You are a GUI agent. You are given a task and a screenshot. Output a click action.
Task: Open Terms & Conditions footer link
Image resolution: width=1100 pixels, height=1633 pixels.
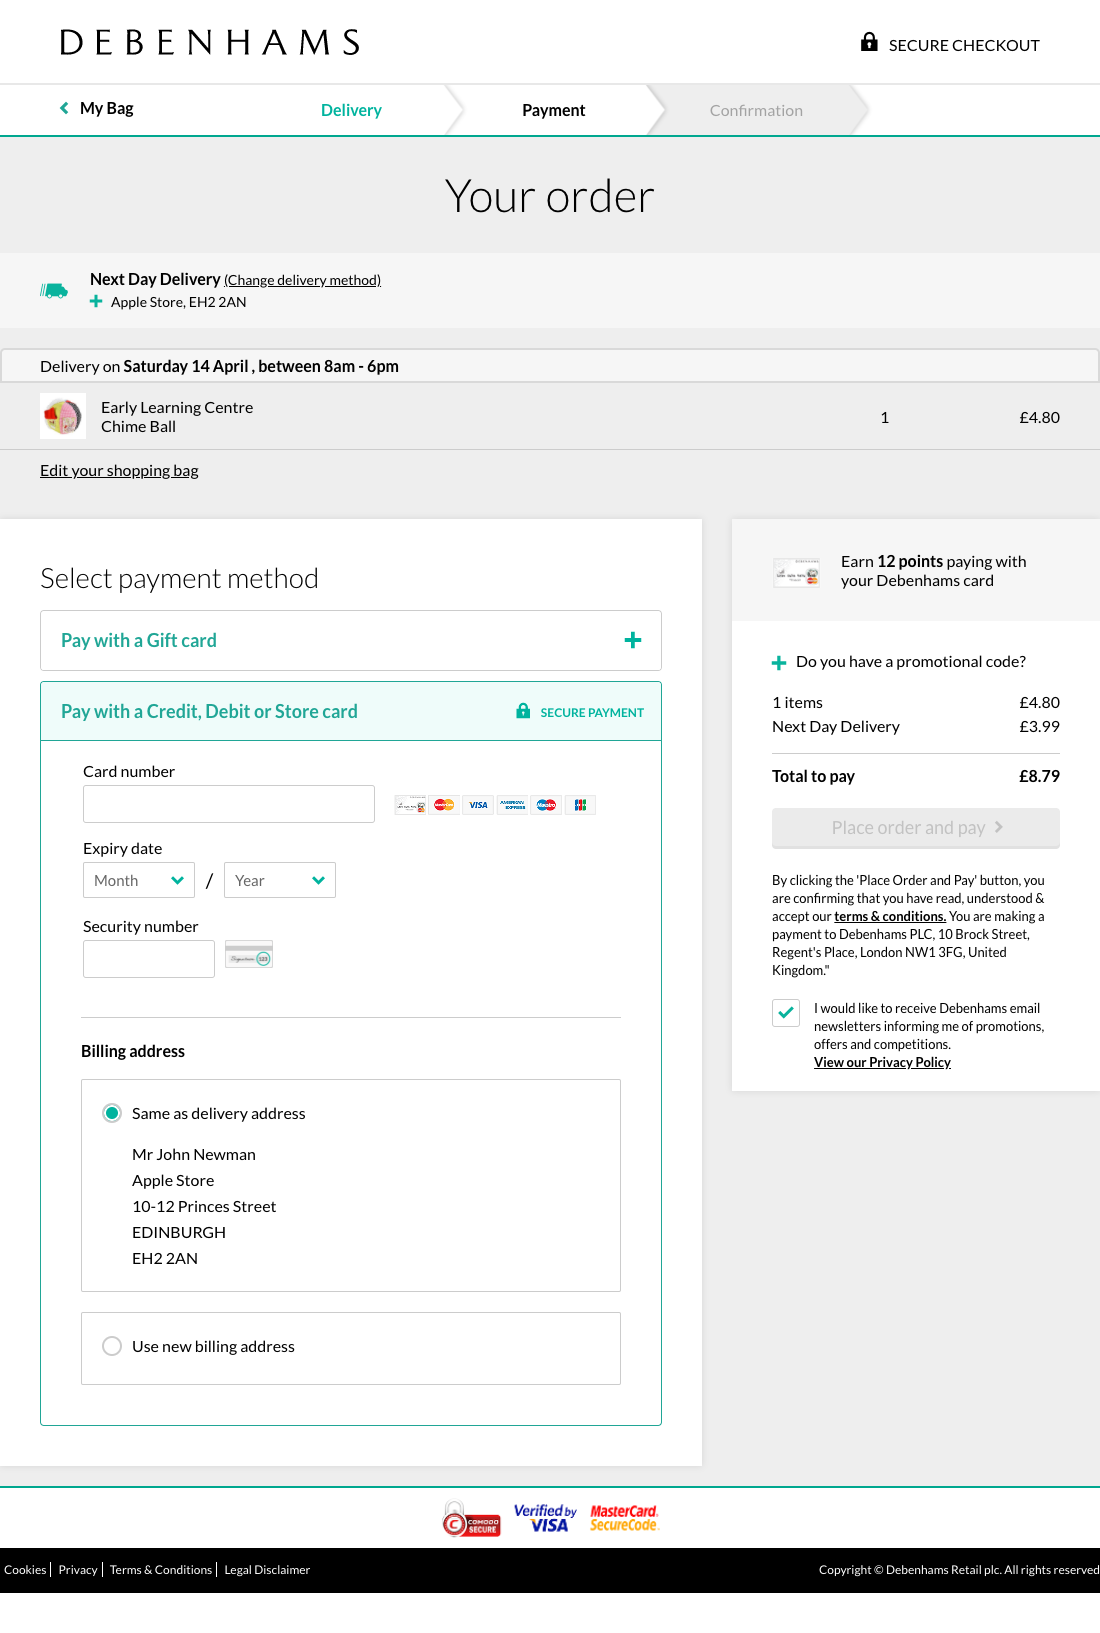pyautogui.click(x=161, y=1569)
